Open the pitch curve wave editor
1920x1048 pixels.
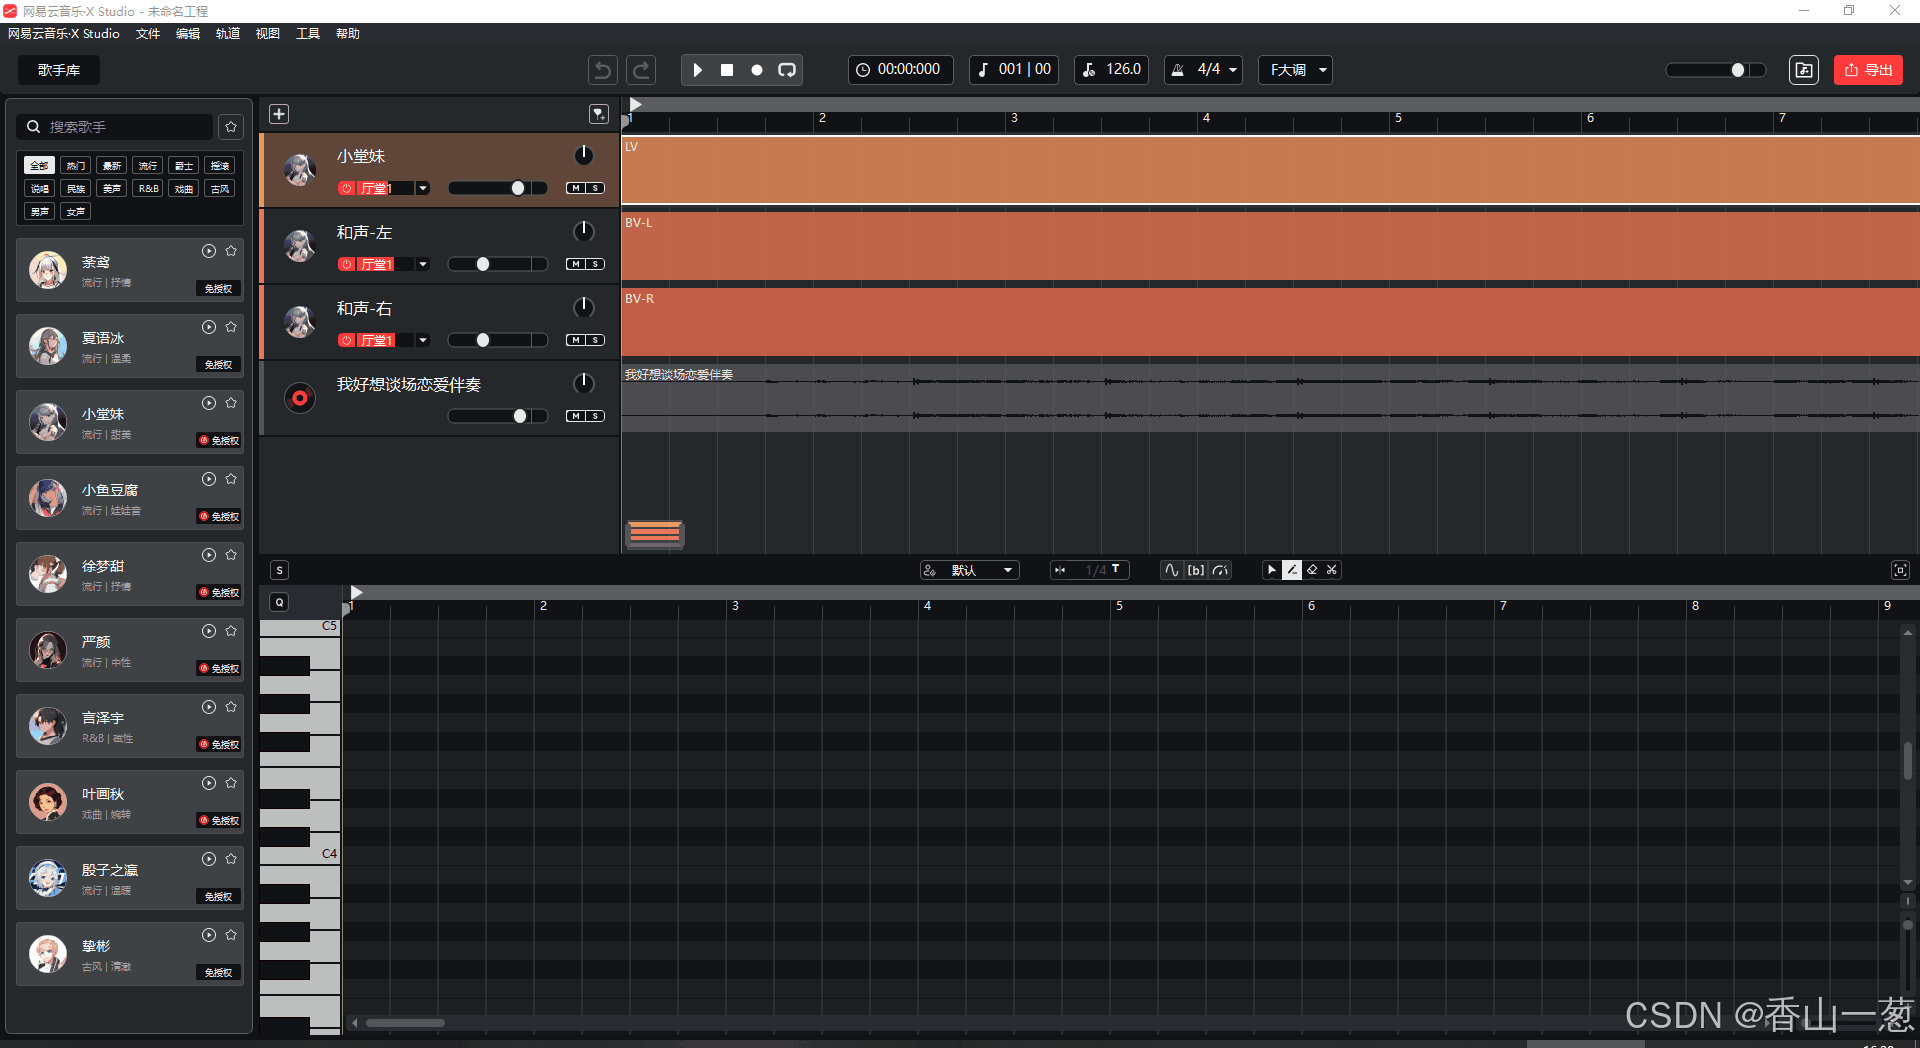tap(1172, 570)
